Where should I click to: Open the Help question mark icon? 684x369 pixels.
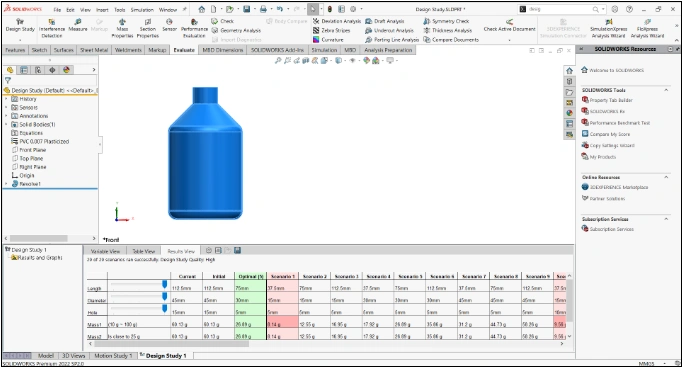point(629,9)
